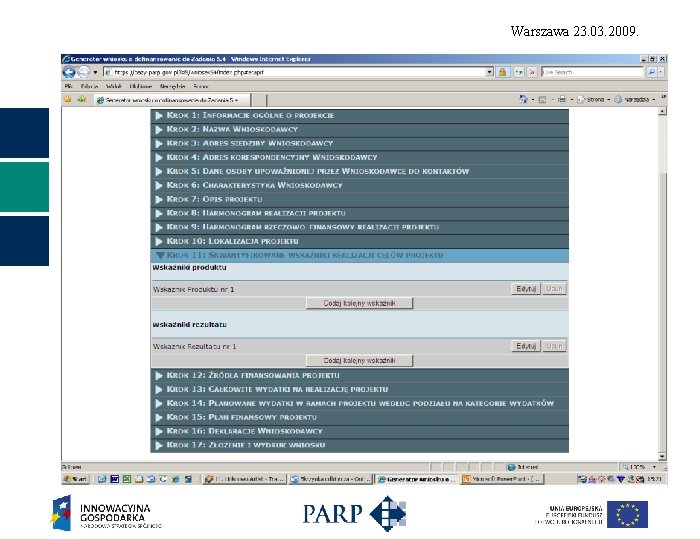Click the page scrollbar down arrow

[x=662, y=456]
